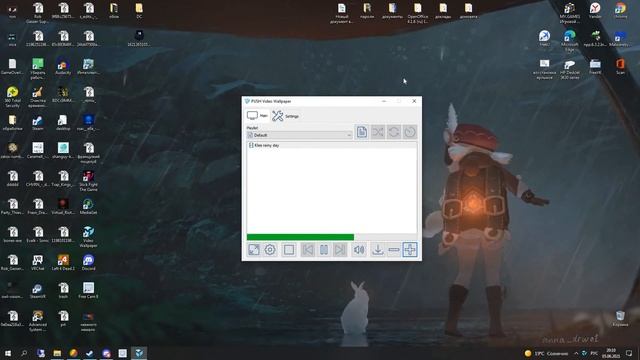Open the Main tab in Video Wallpaper

pos(257,116)
